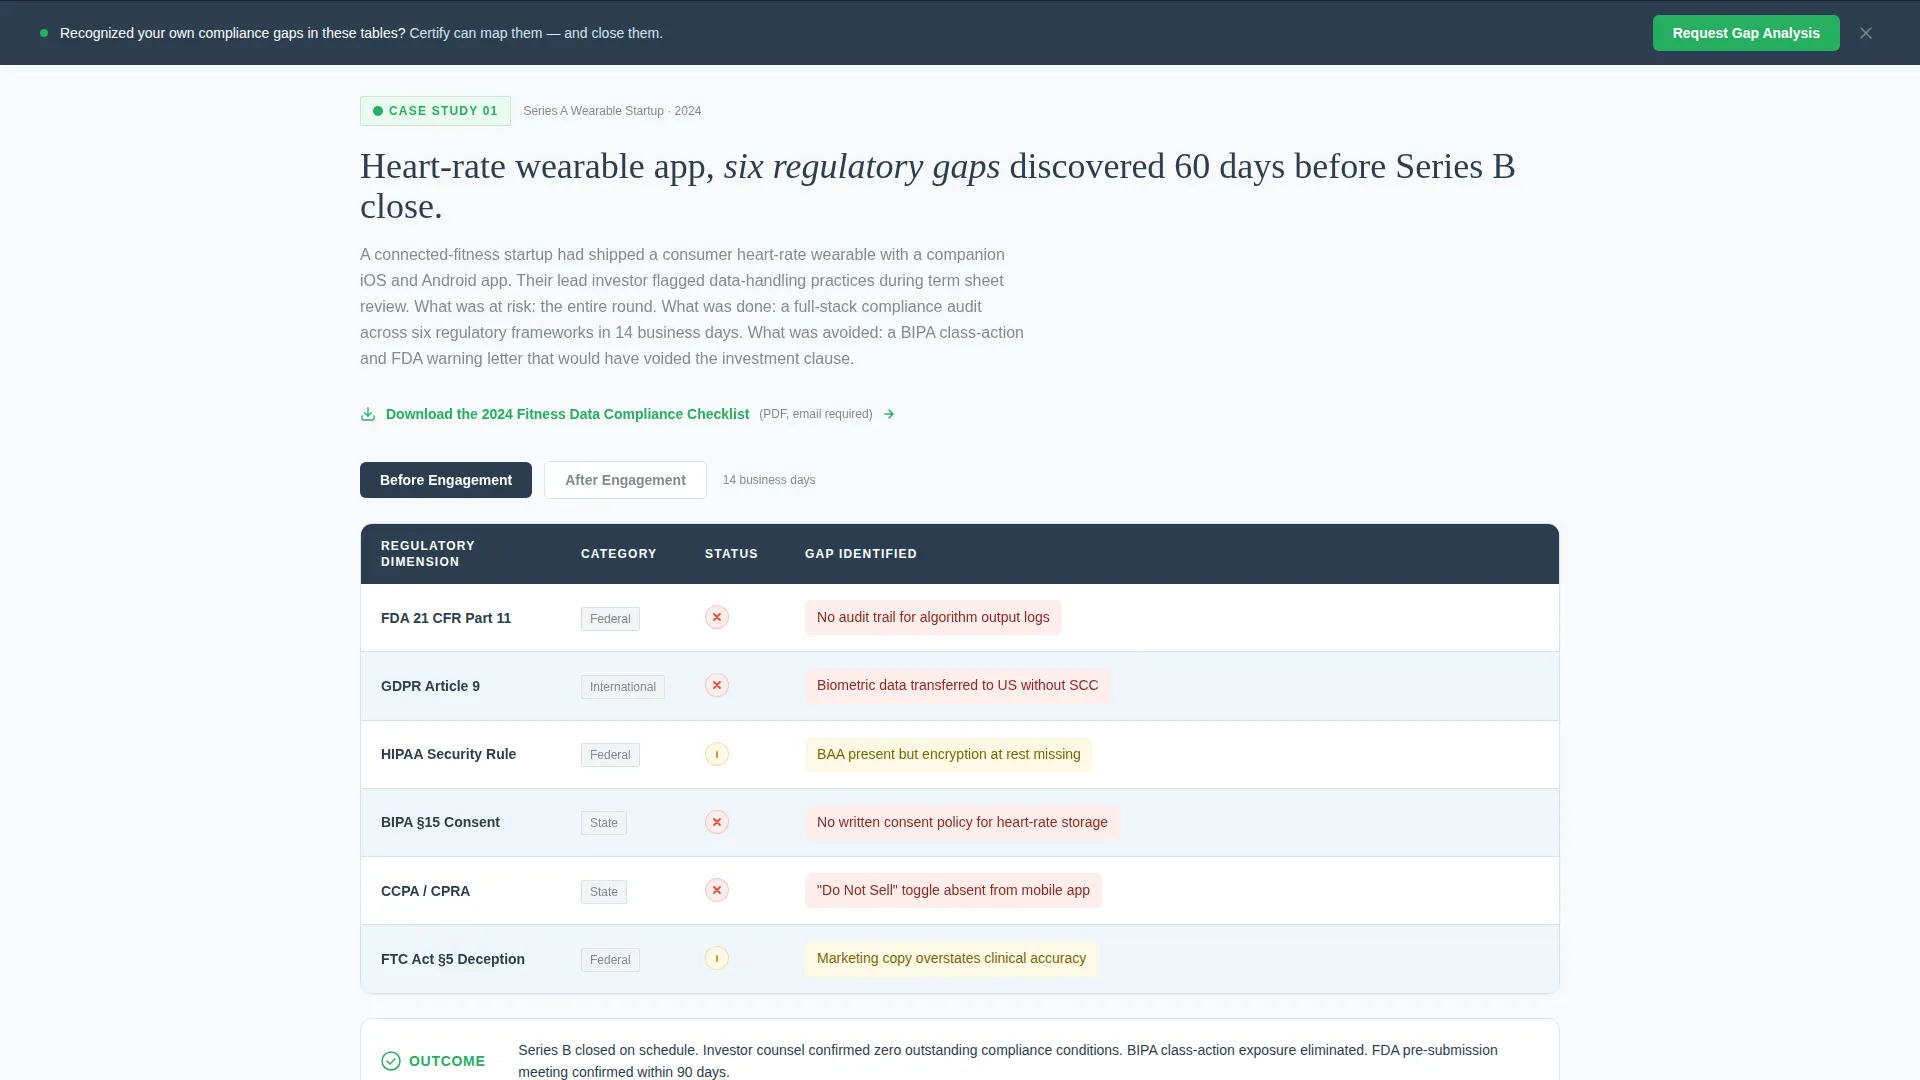Screen dimensions: 1920x1080
Task: Click the Federal tag in the FDA 21 CFR row
Action: click(610, 619)
